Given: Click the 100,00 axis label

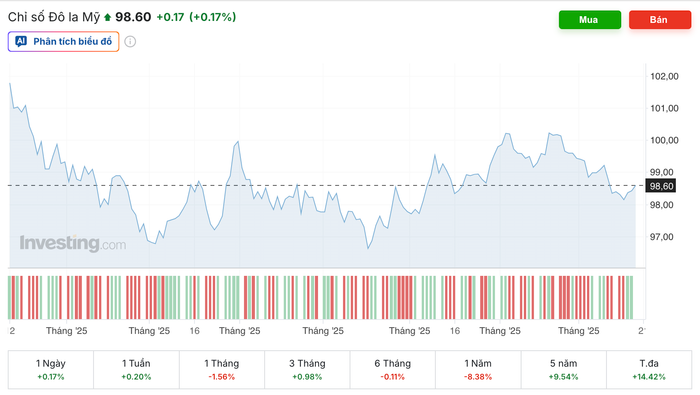Looking at the screenshot, I should click(664, 140).
